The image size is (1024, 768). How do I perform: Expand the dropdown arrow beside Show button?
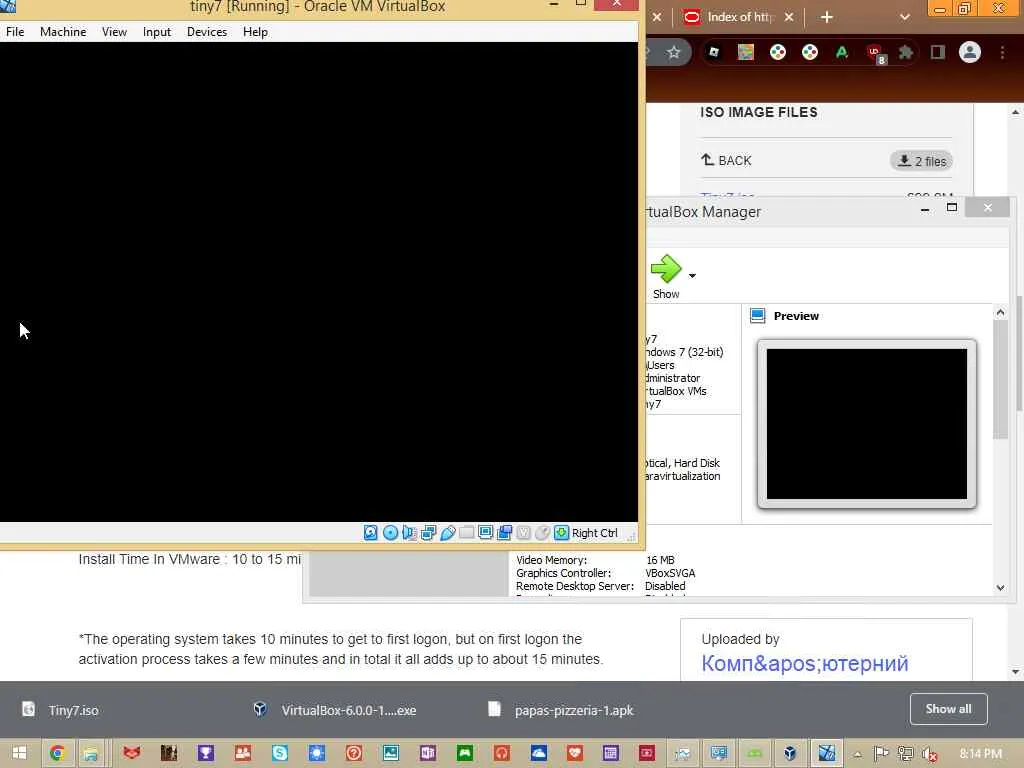tap(692, 276)
